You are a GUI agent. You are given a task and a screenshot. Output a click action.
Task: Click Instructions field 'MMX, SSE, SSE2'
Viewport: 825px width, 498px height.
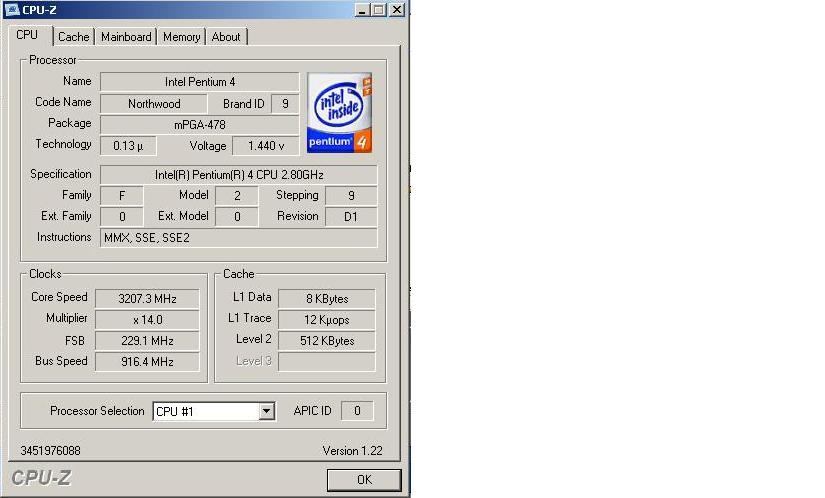click(239, 238)
